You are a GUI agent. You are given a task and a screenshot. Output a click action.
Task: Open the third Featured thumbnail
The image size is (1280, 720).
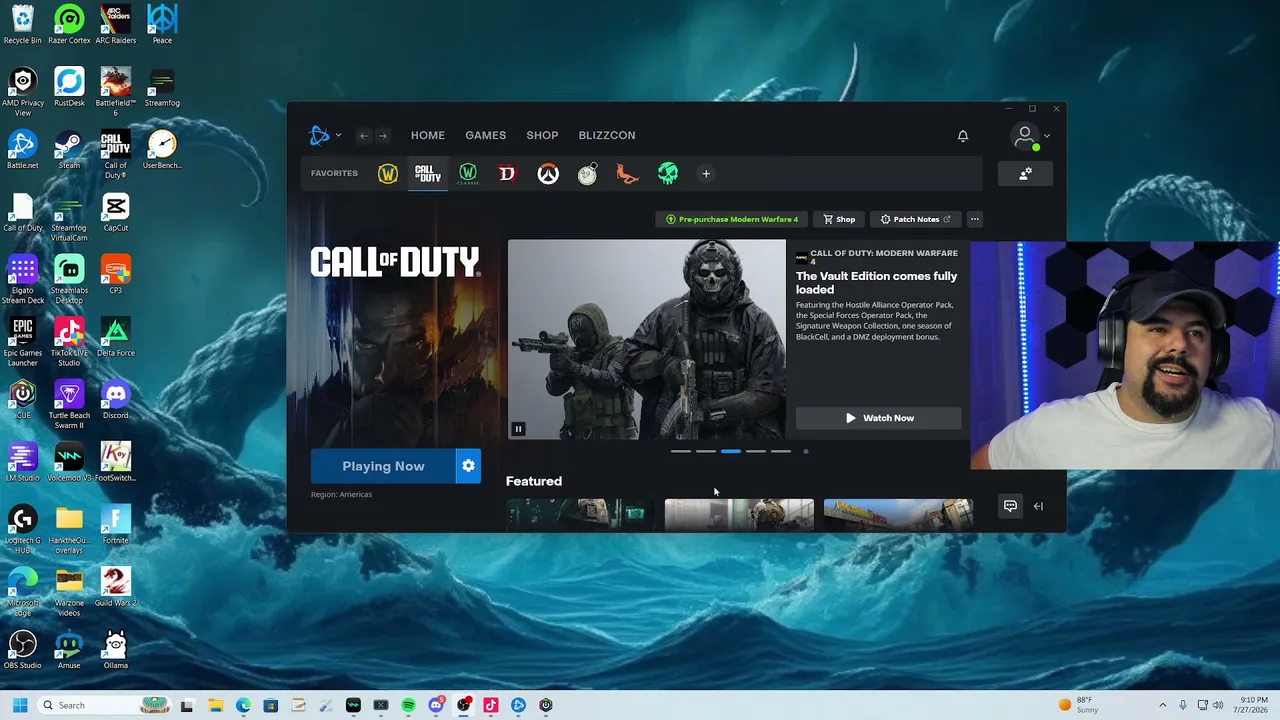[x=898, y=515]
